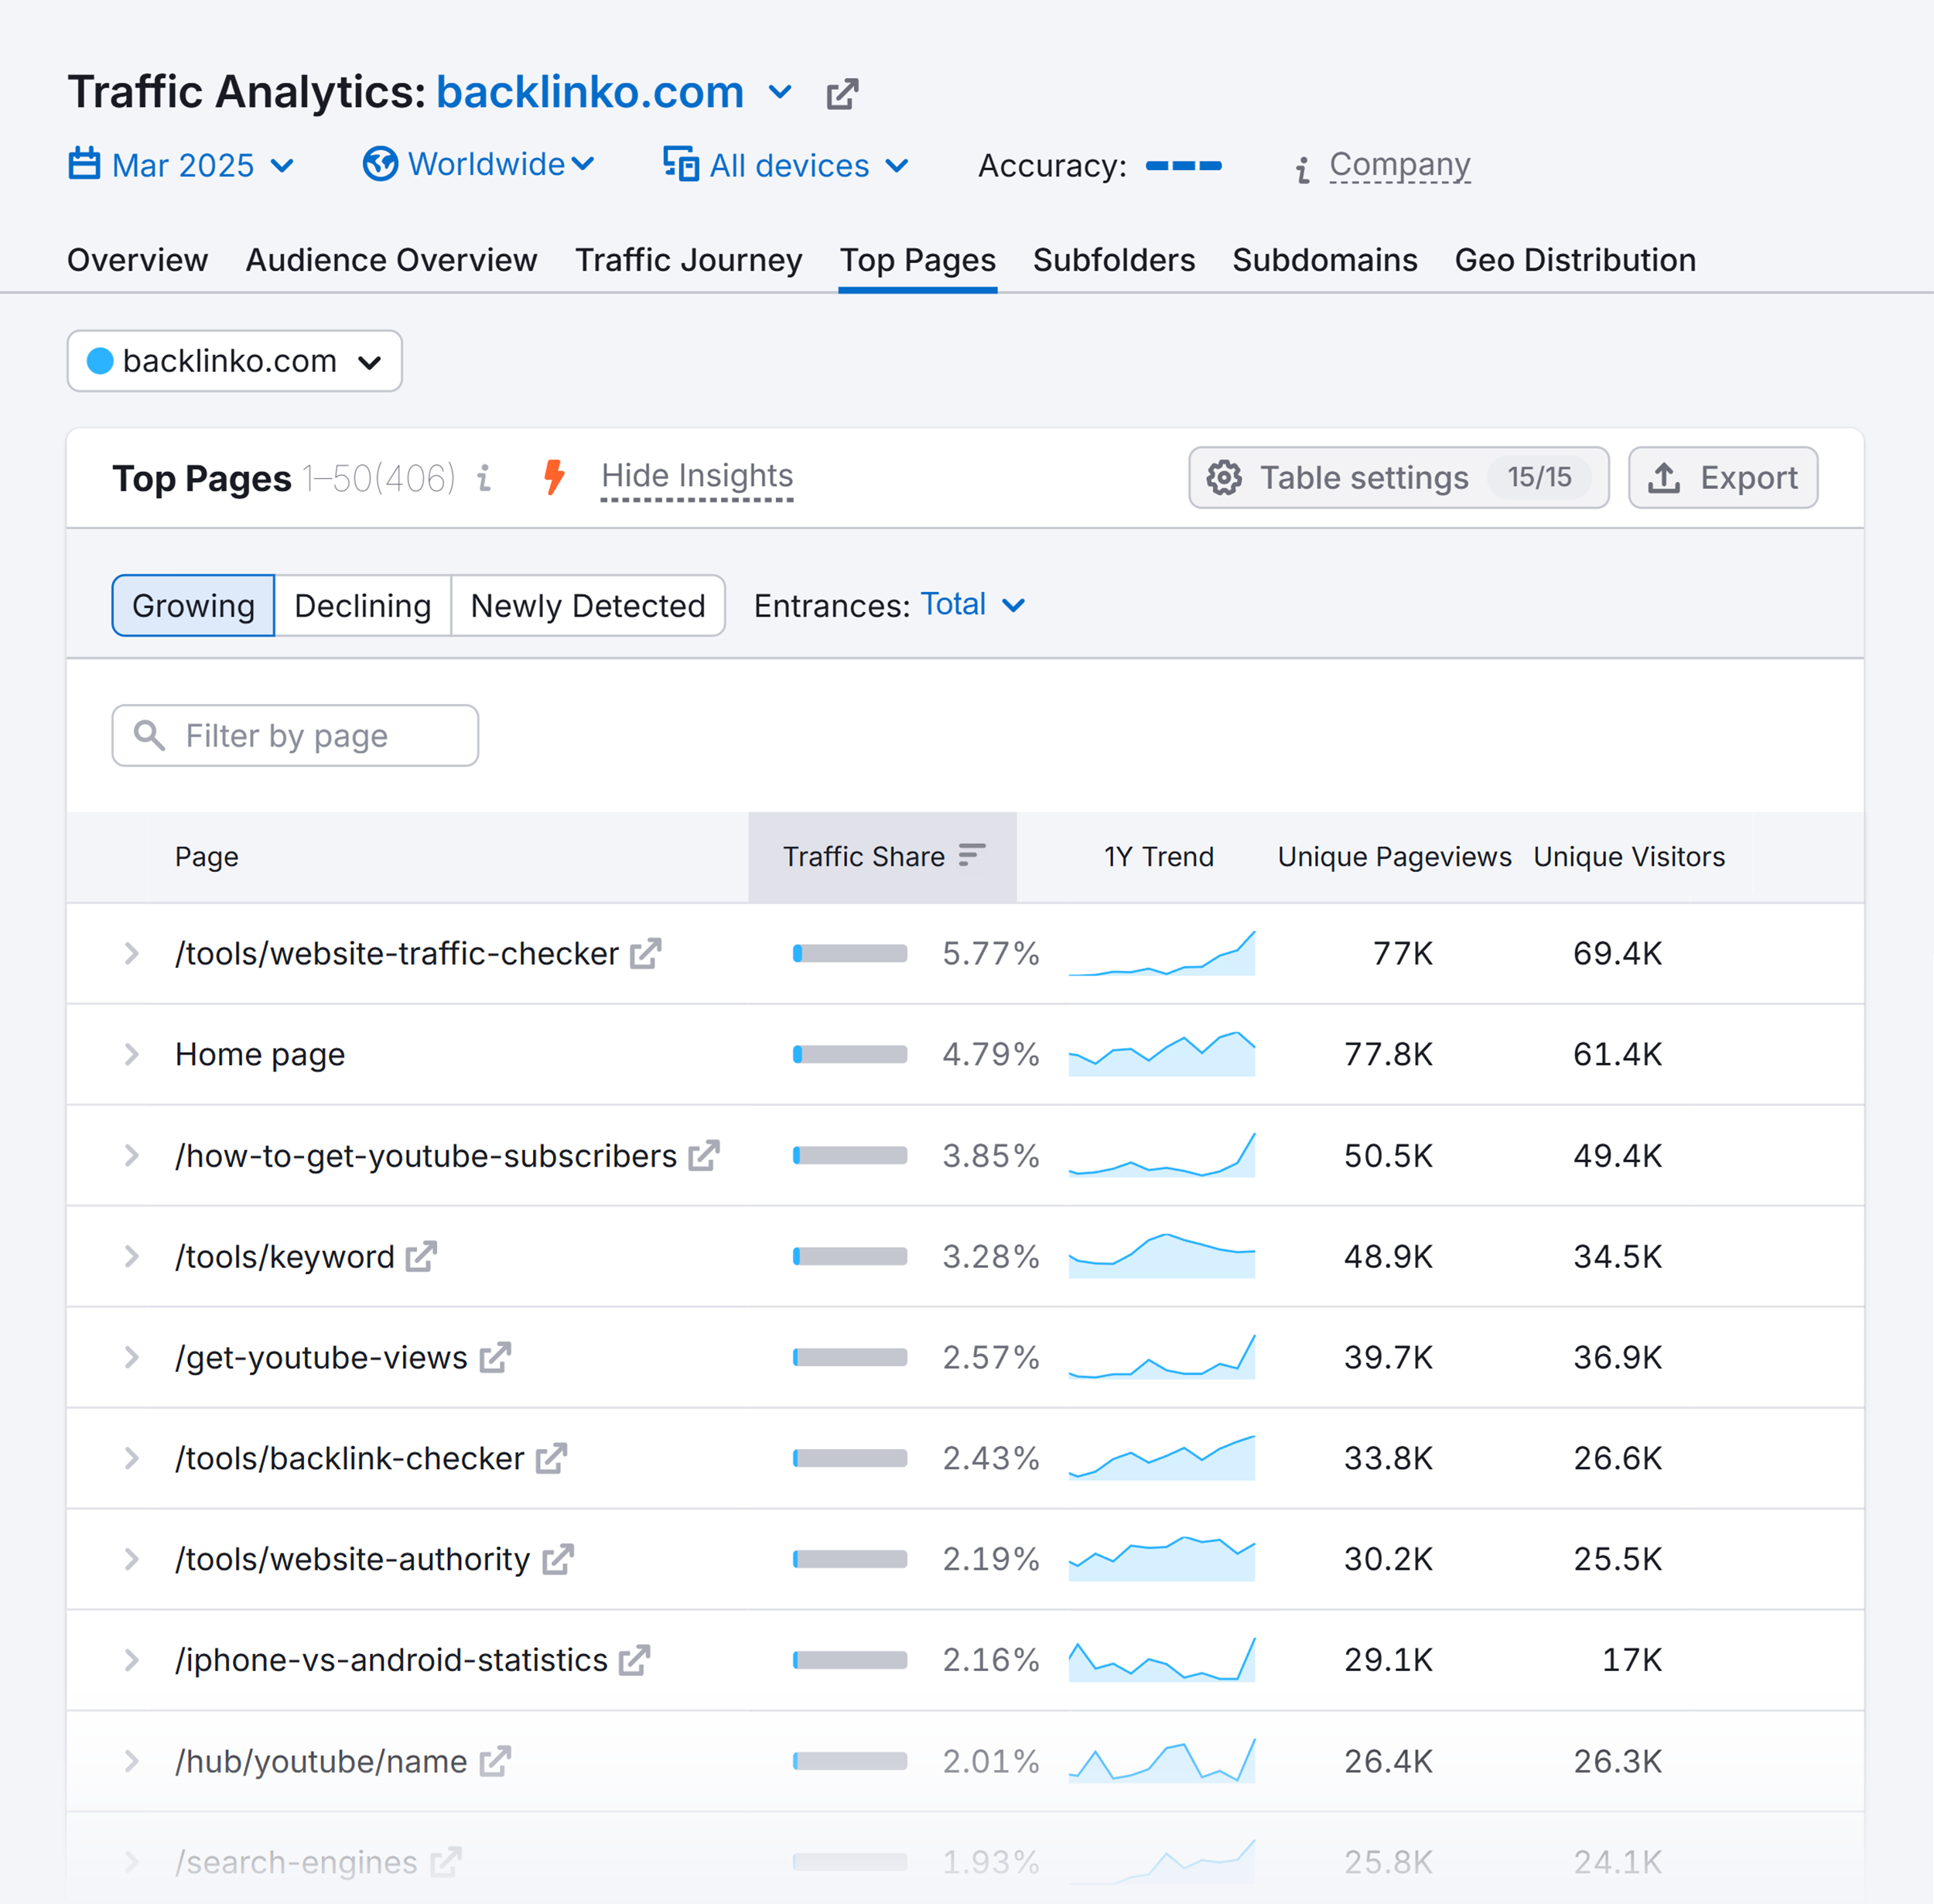Click the traffic share bar for /tools/keyword

pyautogui.click(x=850, y=1256)
